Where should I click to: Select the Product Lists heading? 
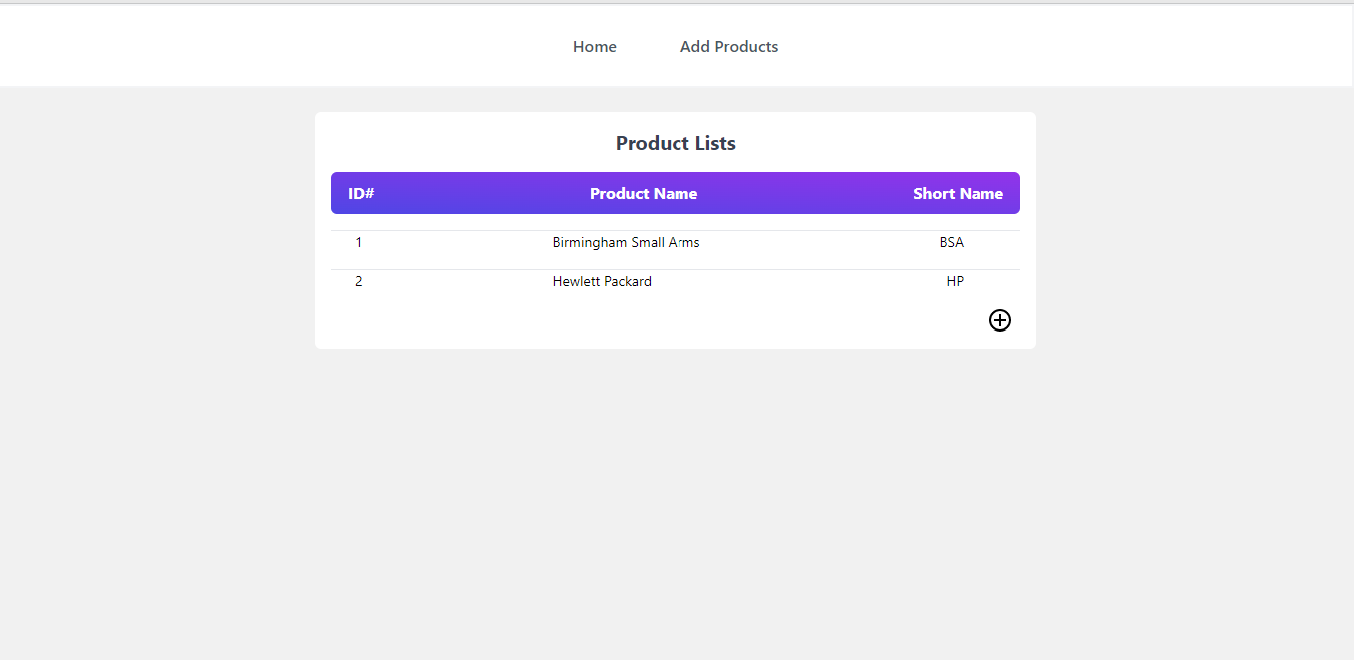pos(675,143)
